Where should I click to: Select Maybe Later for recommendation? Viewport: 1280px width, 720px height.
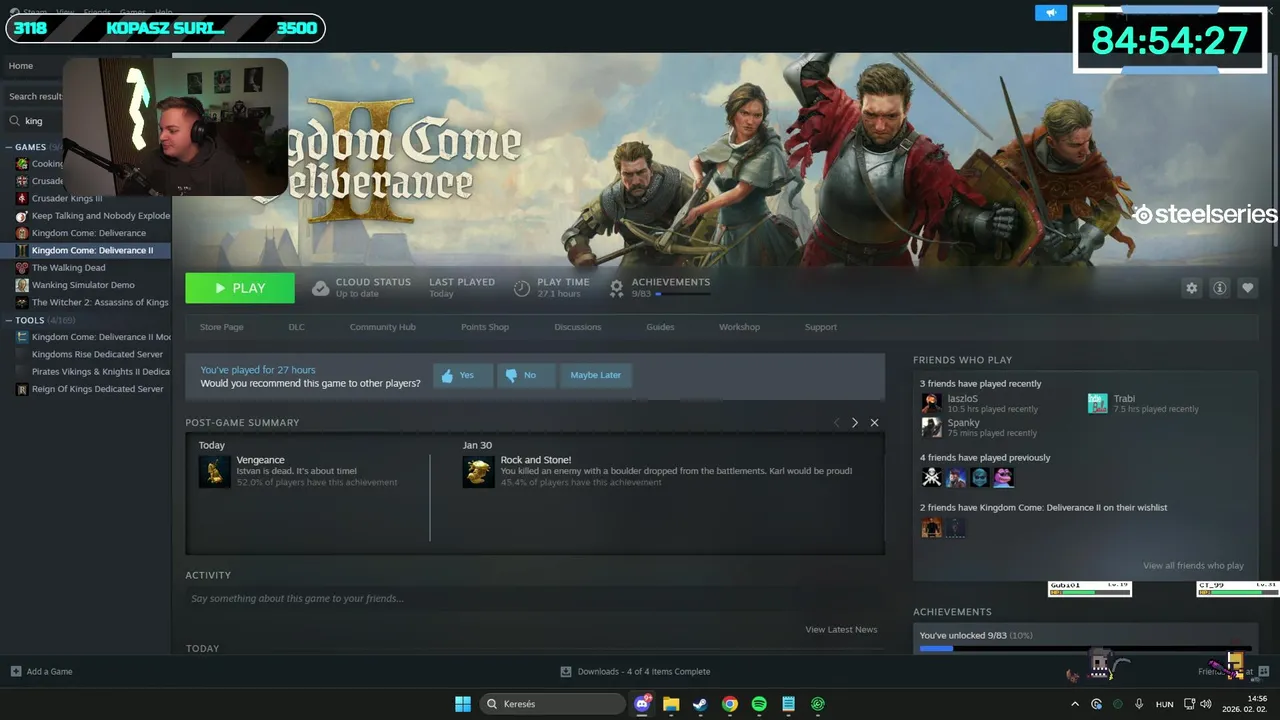596,375
